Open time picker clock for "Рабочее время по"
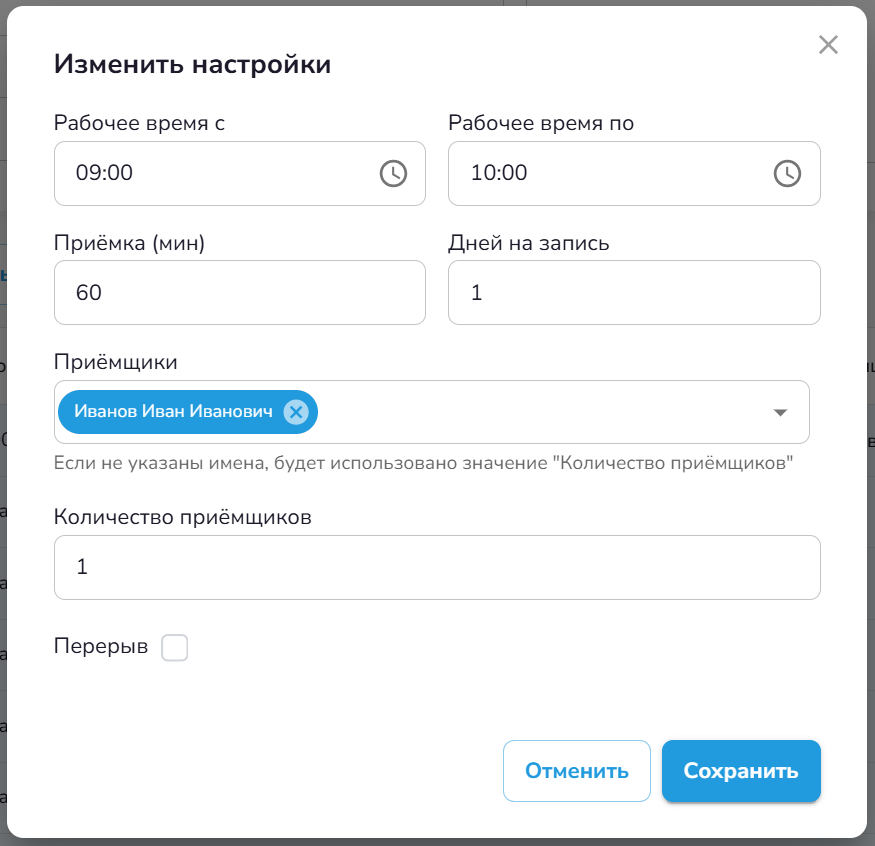875x846 pixels. pos(788,173)
